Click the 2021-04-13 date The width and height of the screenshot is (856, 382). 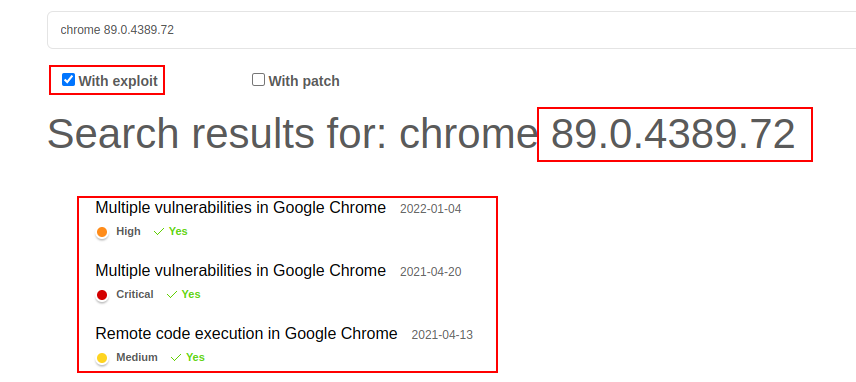pos(442,335)
